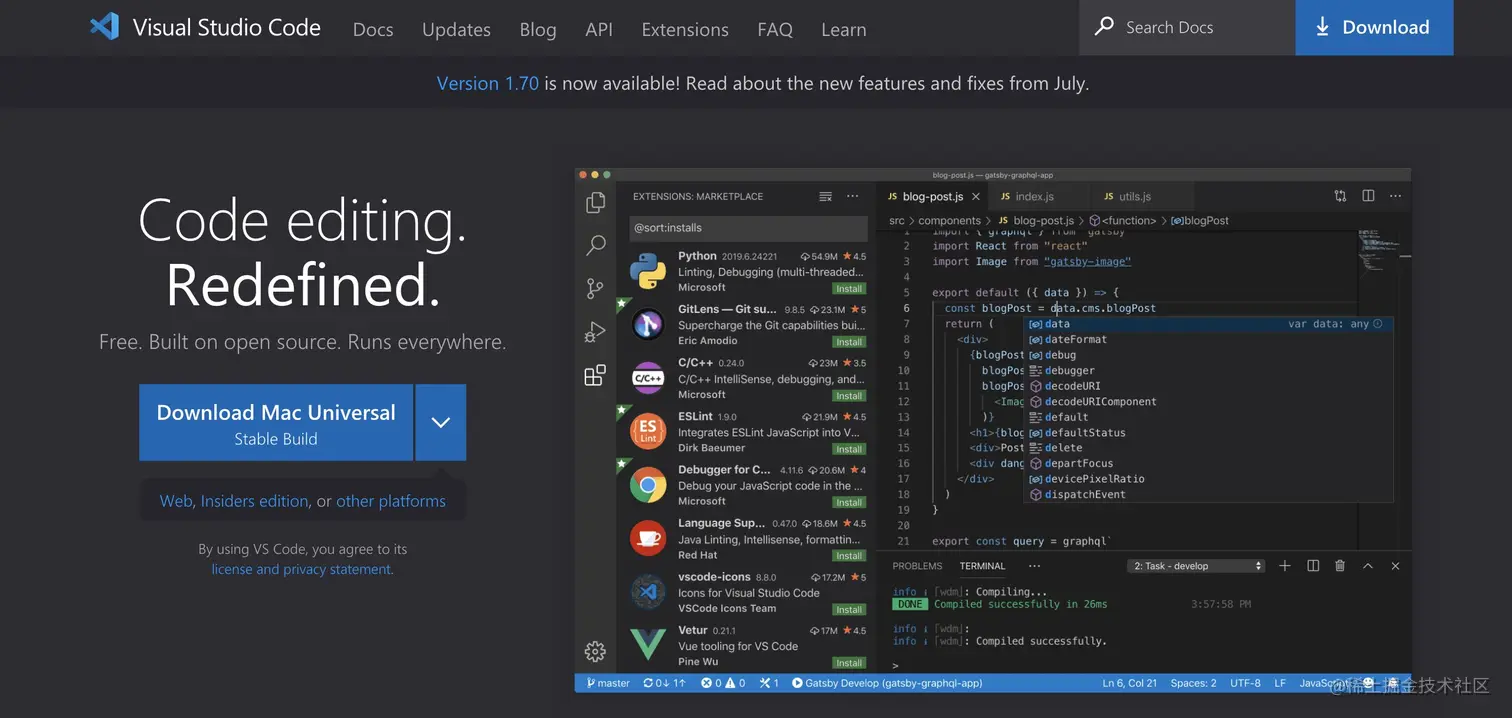Expand download options dropdown arrow
This screenshot has width=1512, height=718.
pos(441,422)
